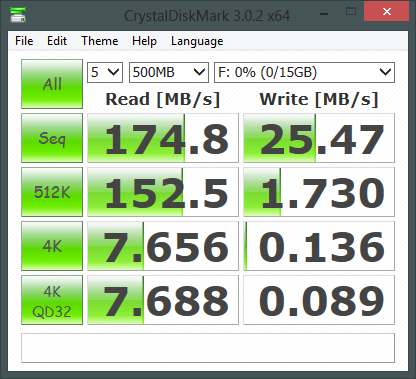Screen dimensions: 416x379
Task: Select the 4K write result 0.136
Action: pos(319,246)
